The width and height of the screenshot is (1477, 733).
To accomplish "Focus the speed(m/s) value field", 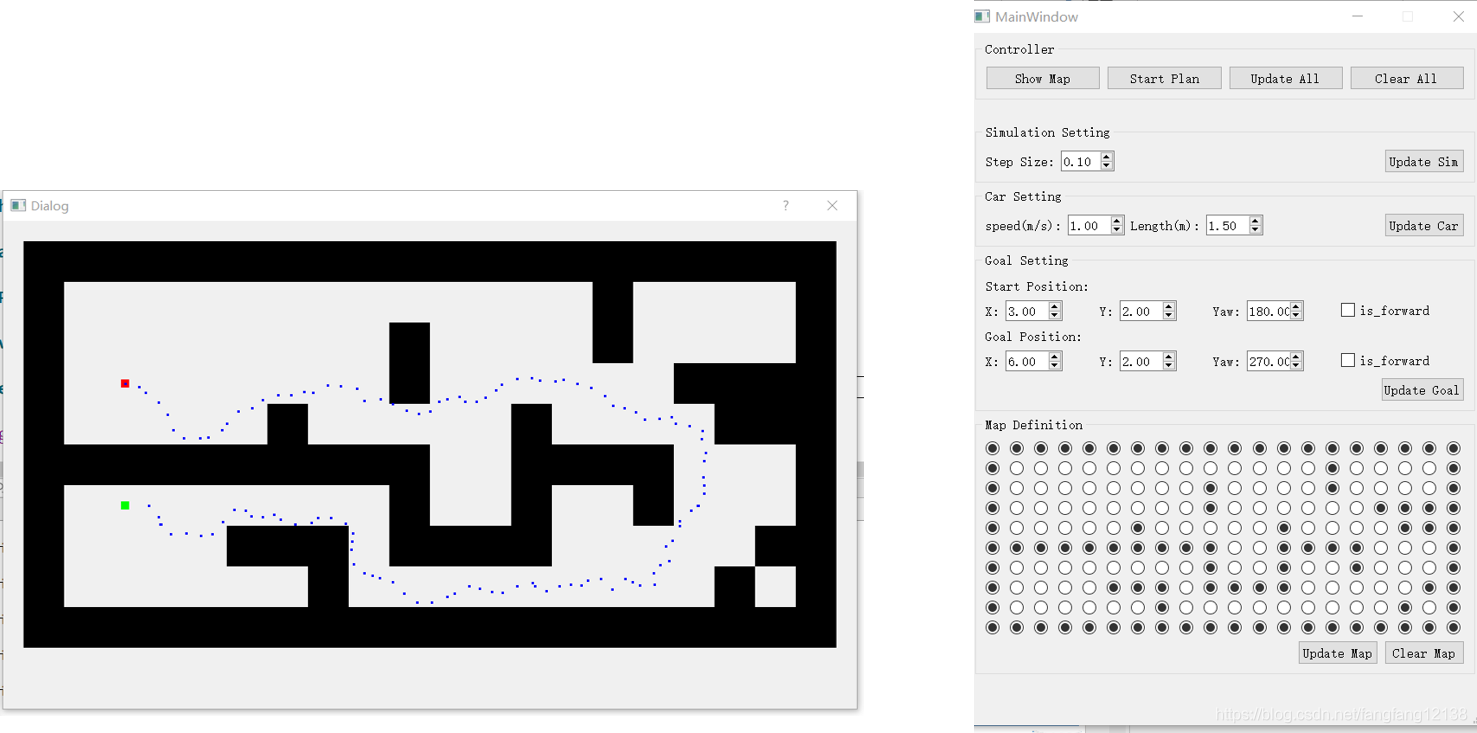I will (1089, 225).
